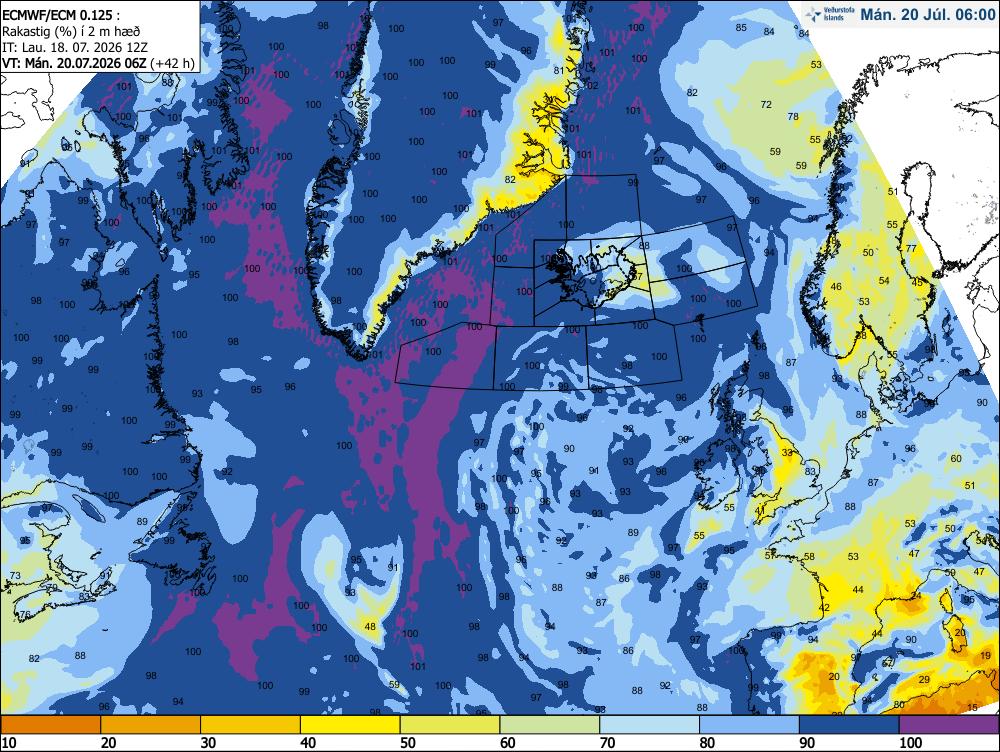
Task: Click the '78' value north of Norway
Action: 793,116
